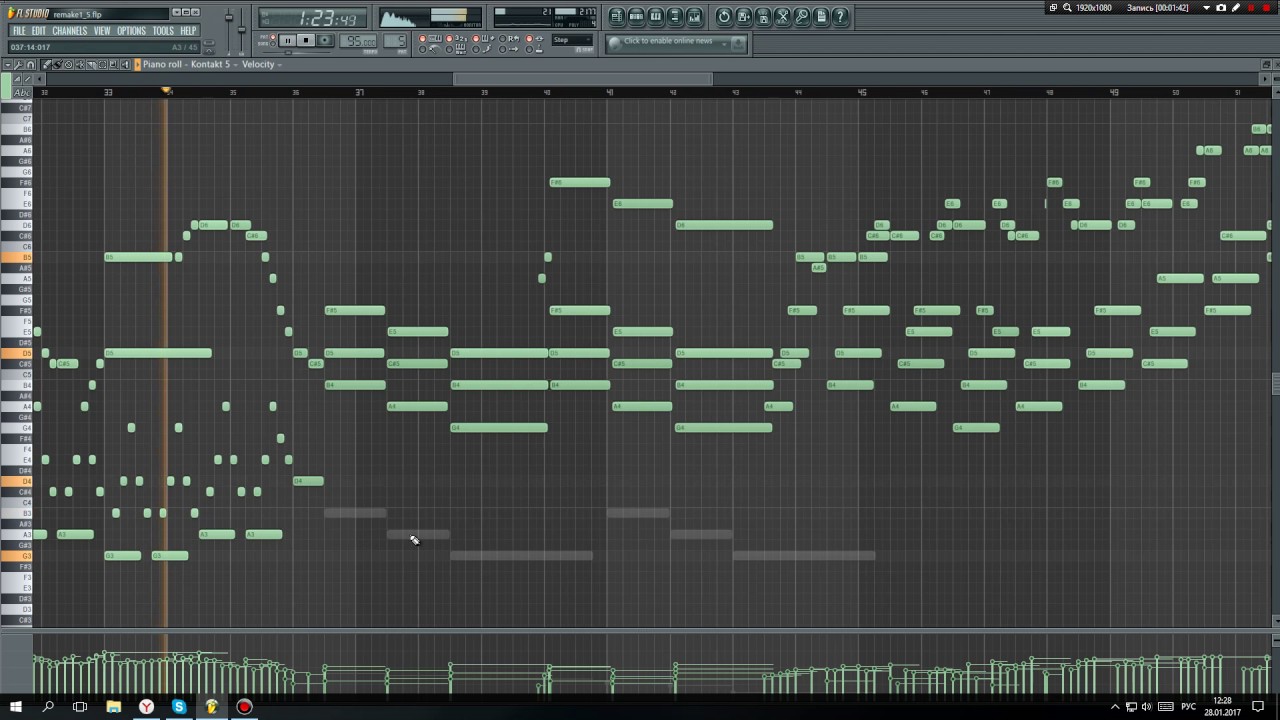Open the Piano Roll window button
Image resolution: width=1280 pixels, height=720 pixels.
[656, 16]
